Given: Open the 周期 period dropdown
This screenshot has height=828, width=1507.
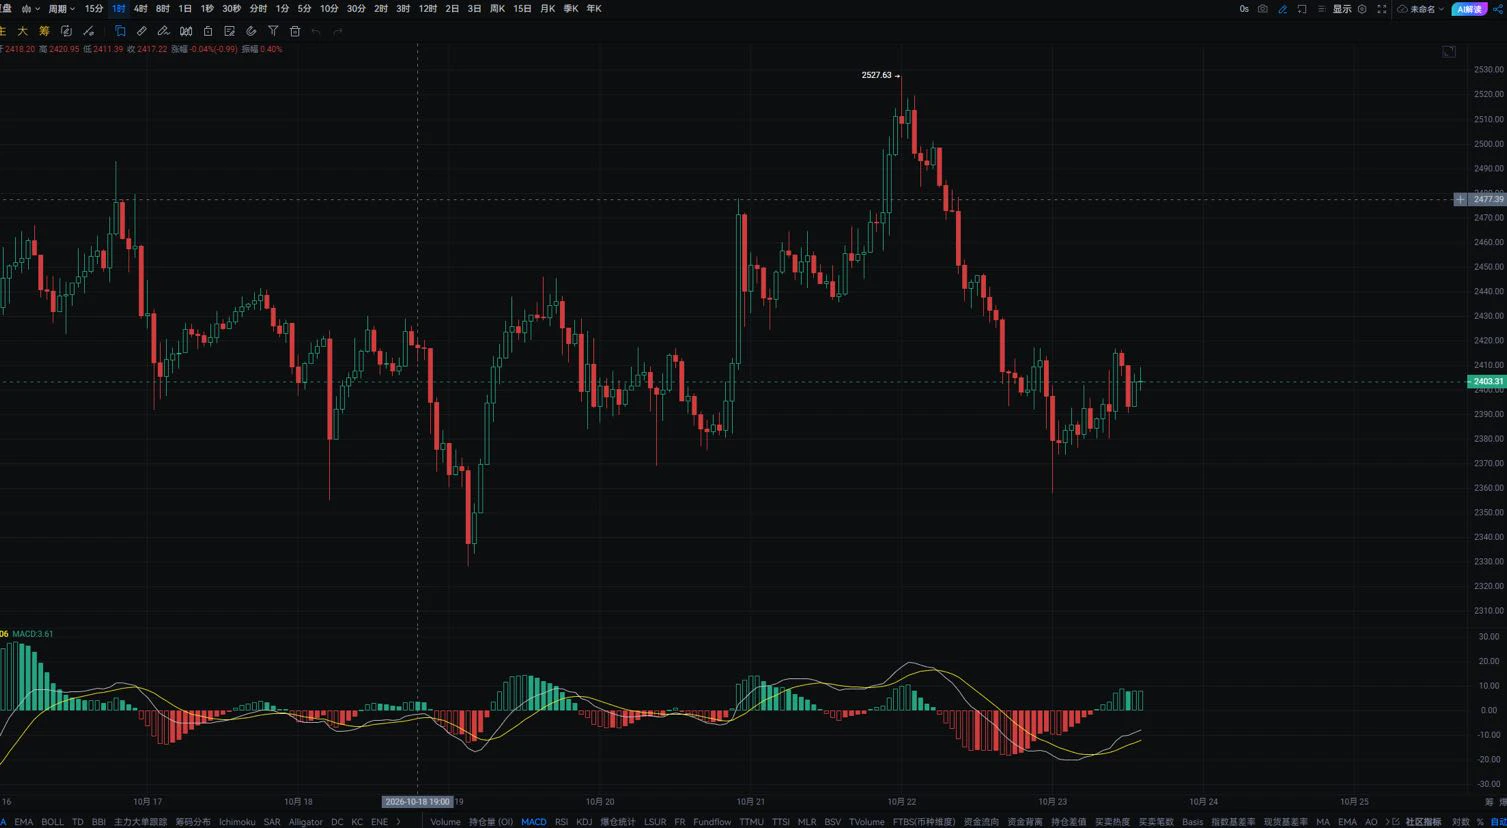Looking at the screenshot, I should coord(62,9).
